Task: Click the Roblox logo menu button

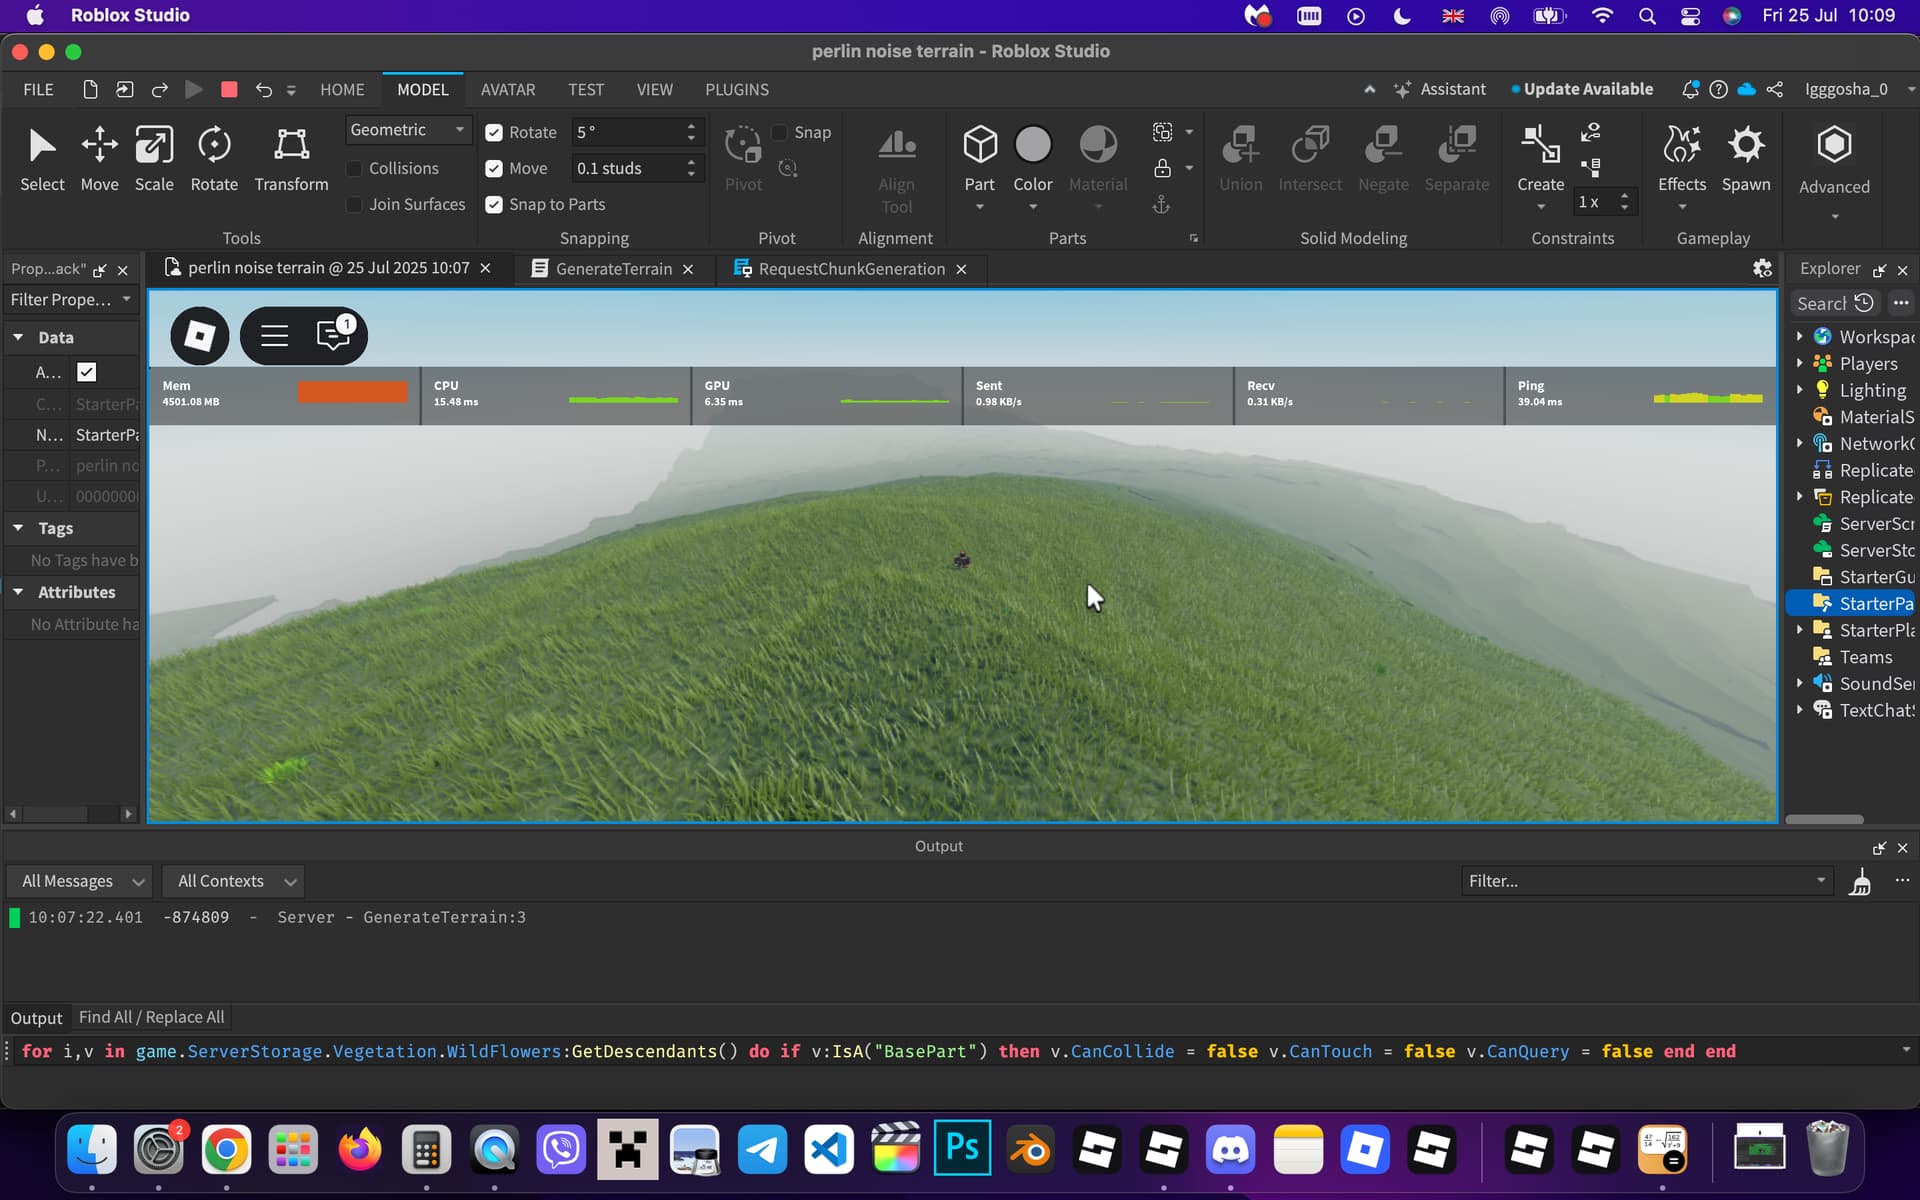Action: (199, 335)
